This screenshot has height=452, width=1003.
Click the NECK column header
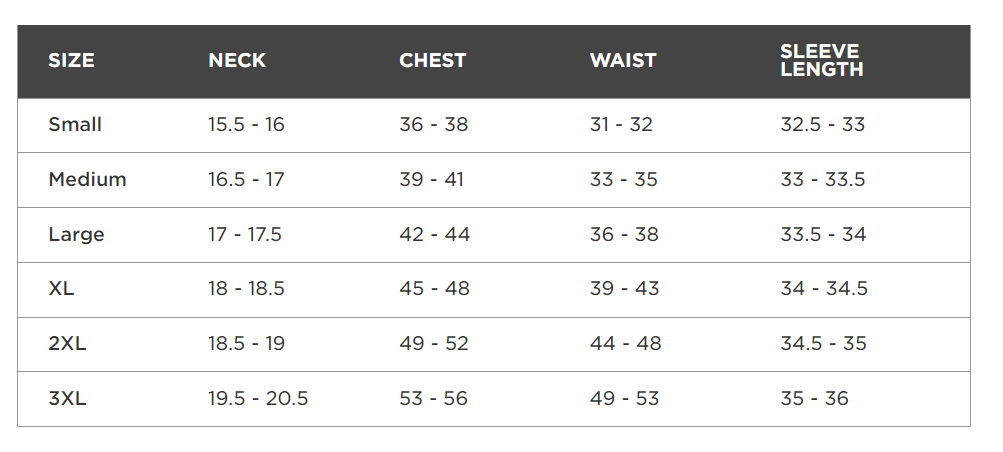coord(237,61)
